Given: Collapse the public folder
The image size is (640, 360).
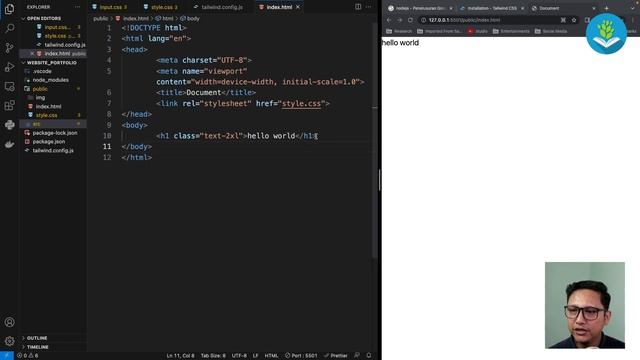Looking at the screenshot, I should (x=40, y=89).
